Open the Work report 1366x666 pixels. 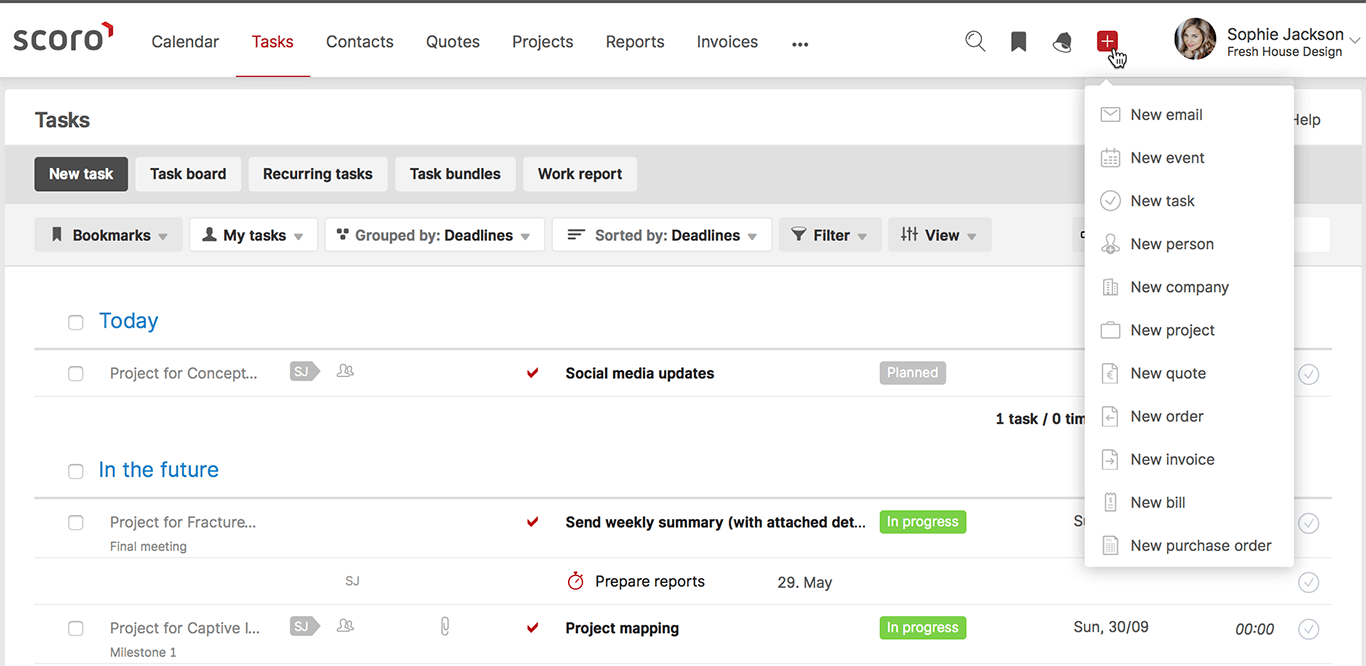pos(580,174)
